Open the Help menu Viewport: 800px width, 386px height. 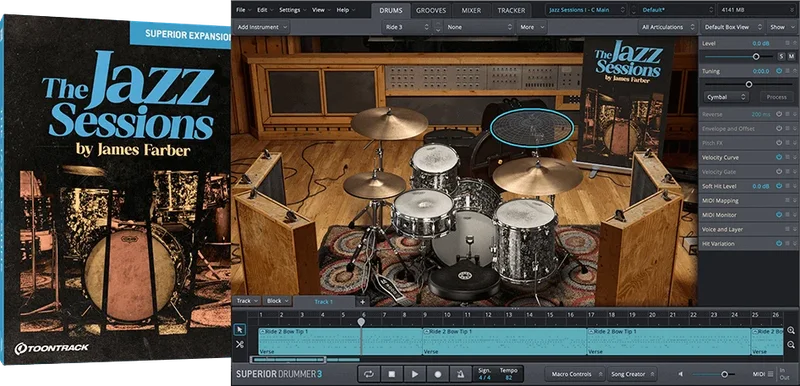coord(345,10)
